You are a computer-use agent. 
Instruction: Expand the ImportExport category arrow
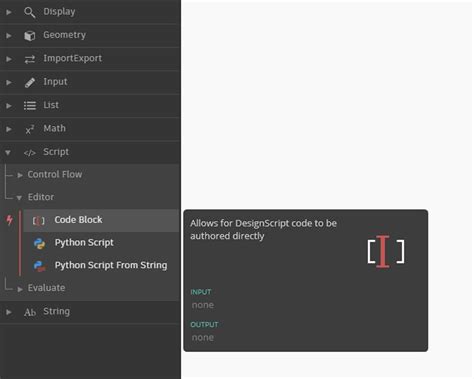click(x=9, y=59)
